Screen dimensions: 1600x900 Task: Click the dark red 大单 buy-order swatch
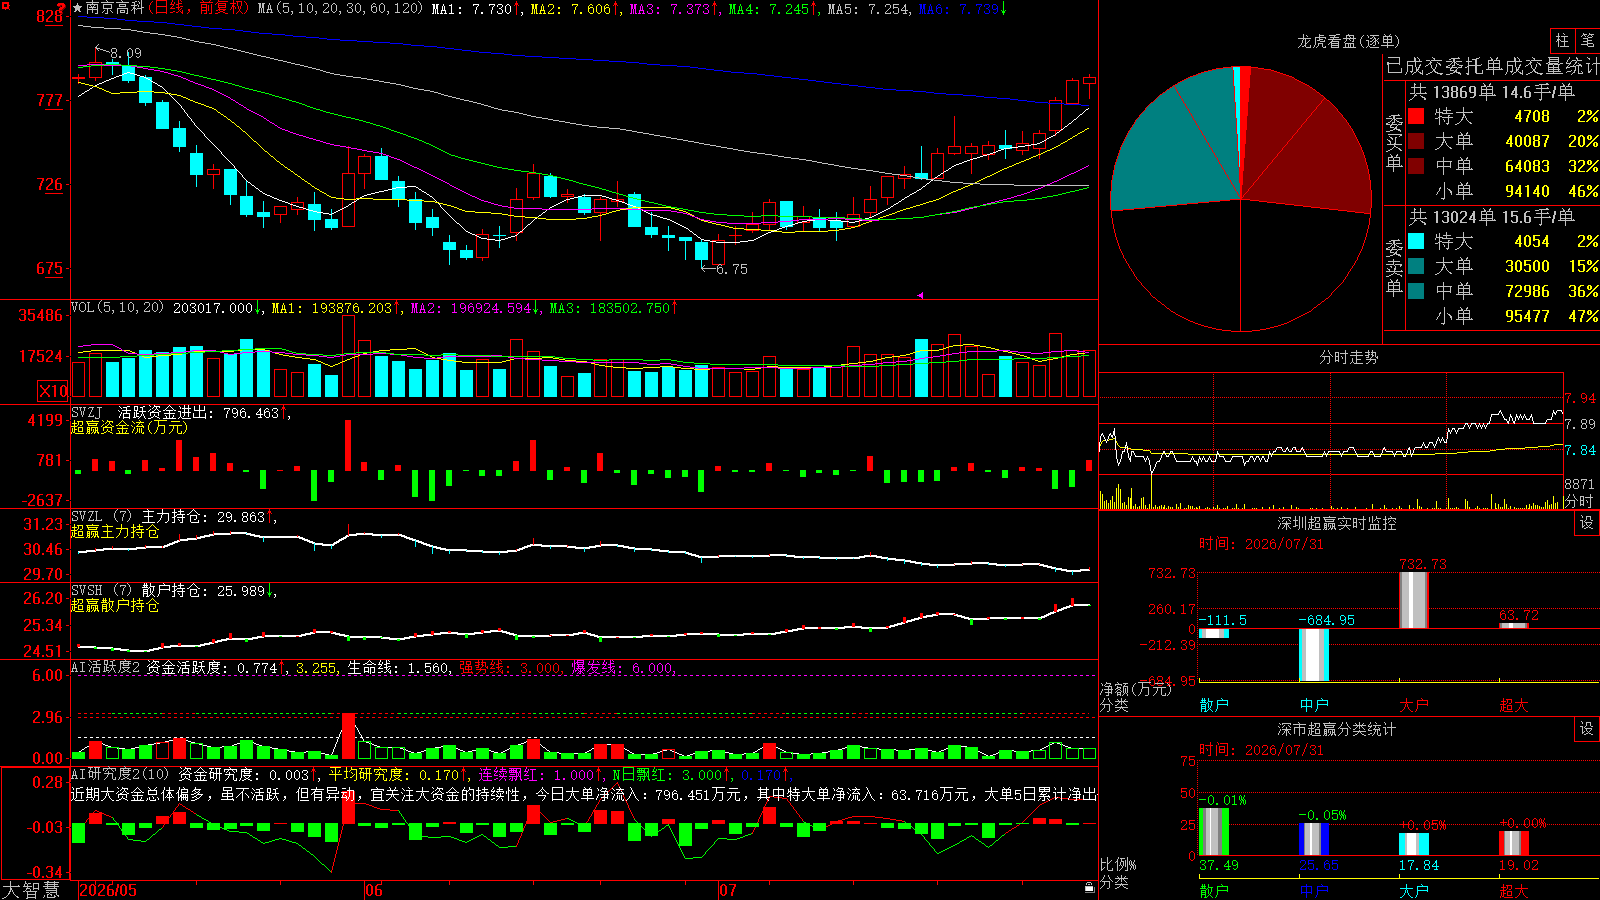1416,141
